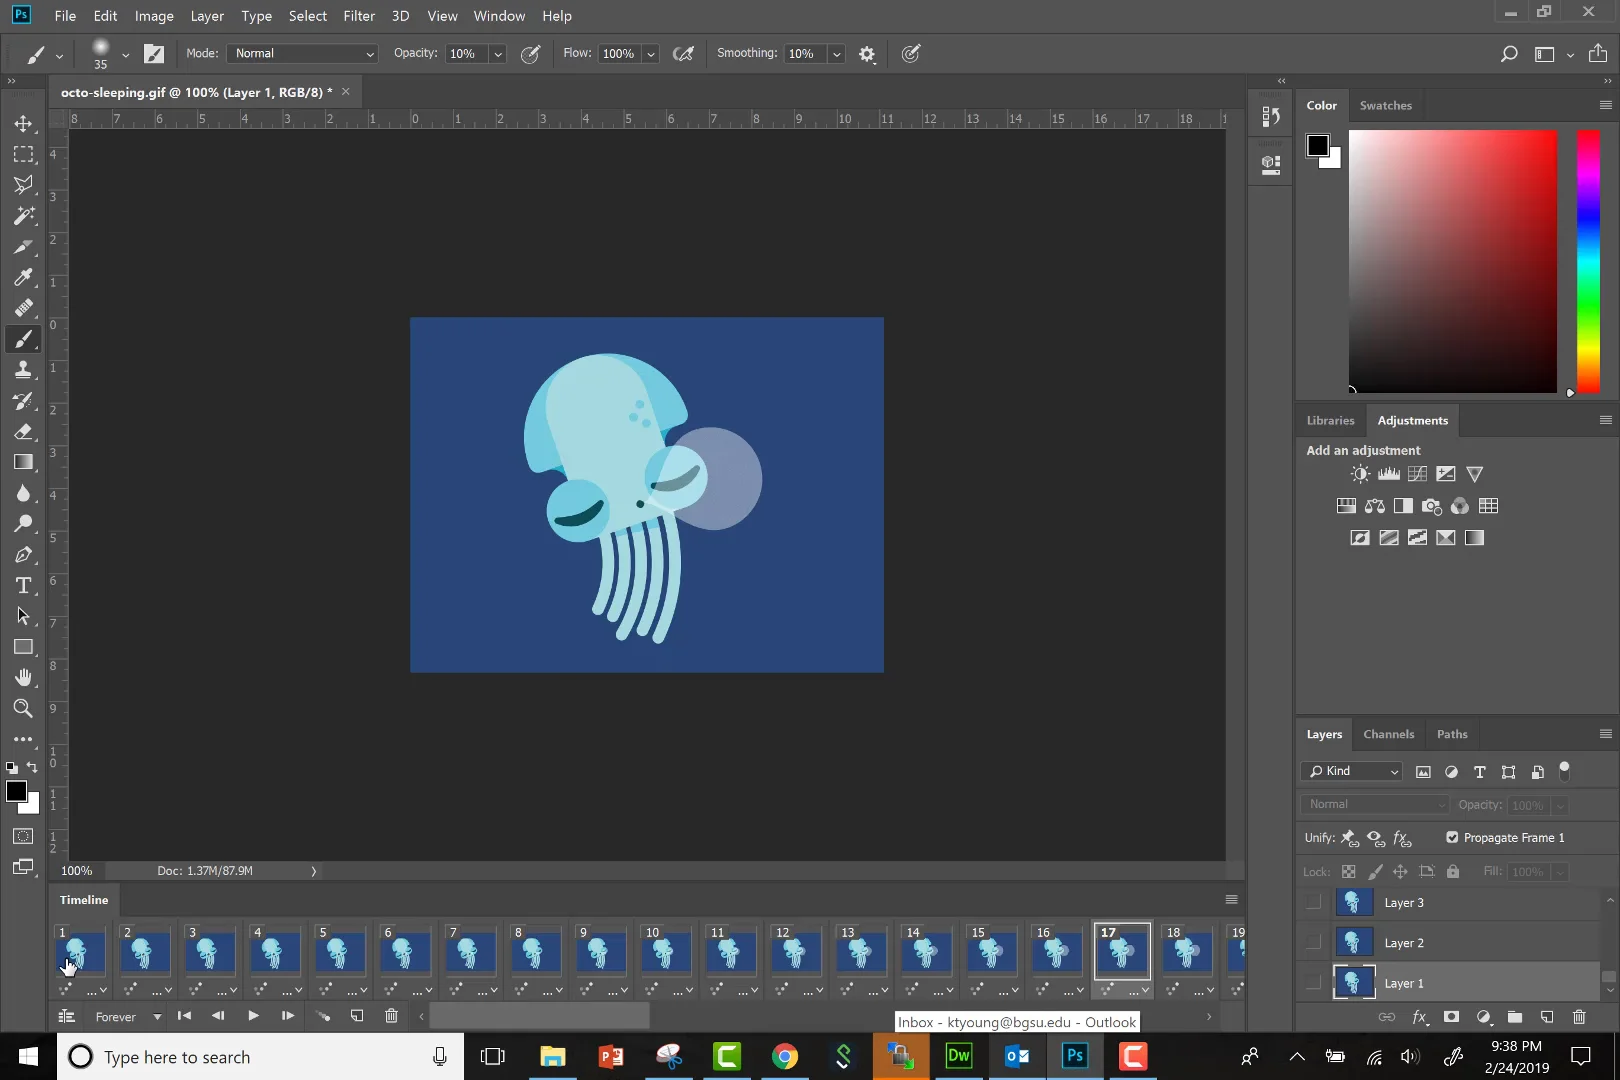
Task: Pick a hue from the color spectrum strip
Action: point(1588,260)
